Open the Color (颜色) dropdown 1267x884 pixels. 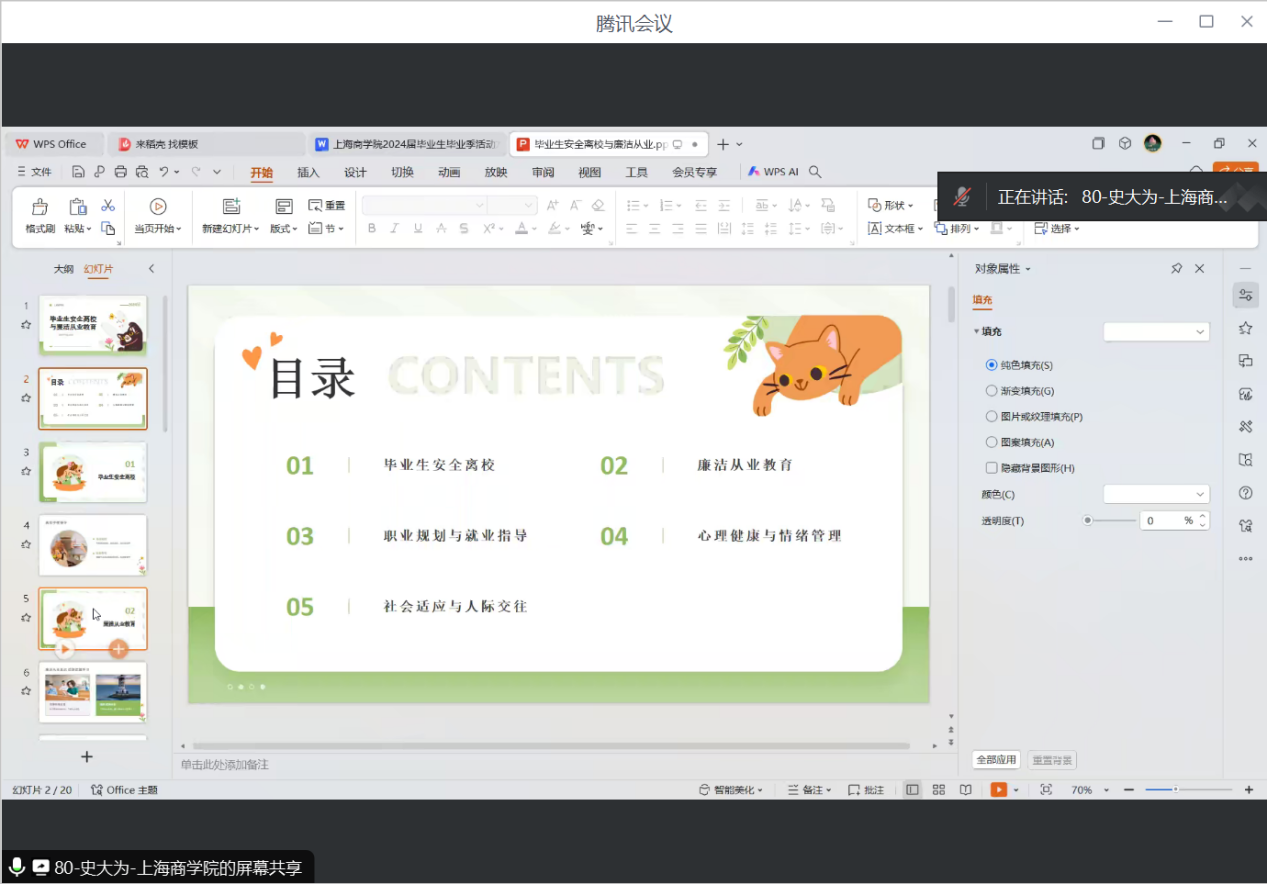click(1156, 494)
